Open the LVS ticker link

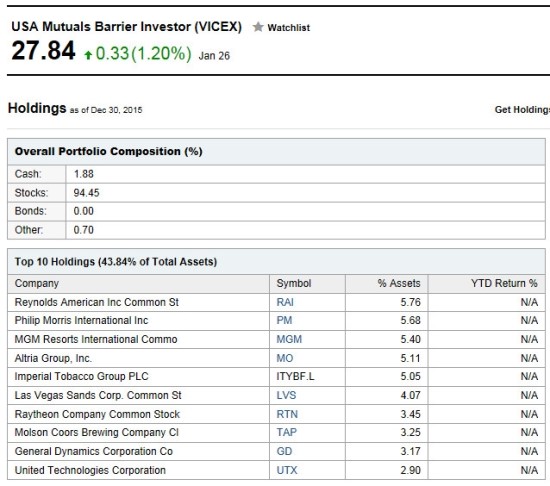pos(286,396)
